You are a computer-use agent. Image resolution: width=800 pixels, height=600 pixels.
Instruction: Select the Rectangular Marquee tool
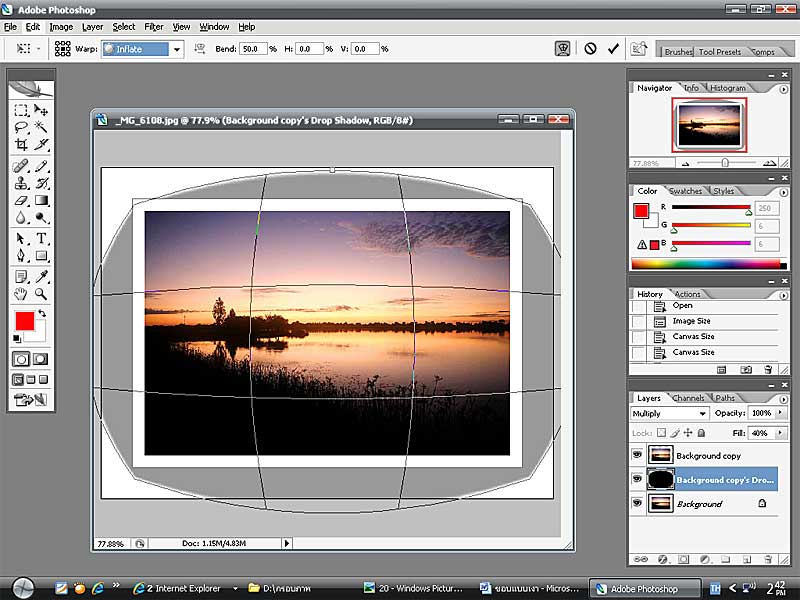coord(21,110)
